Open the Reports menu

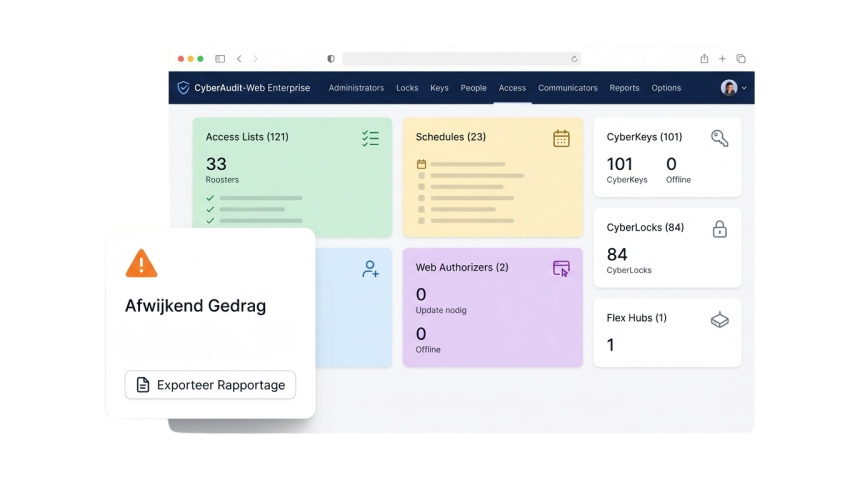click(x=624, y=88)
